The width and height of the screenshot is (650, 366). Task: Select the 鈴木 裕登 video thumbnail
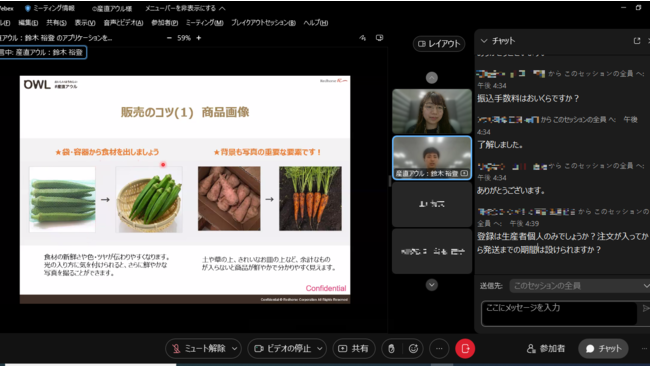click(432, 158)
